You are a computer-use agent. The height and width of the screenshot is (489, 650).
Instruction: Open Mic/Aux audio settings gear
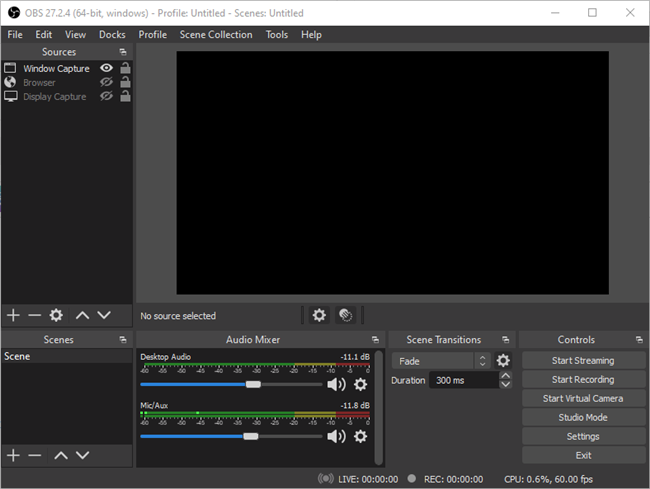tap(361, 436)
